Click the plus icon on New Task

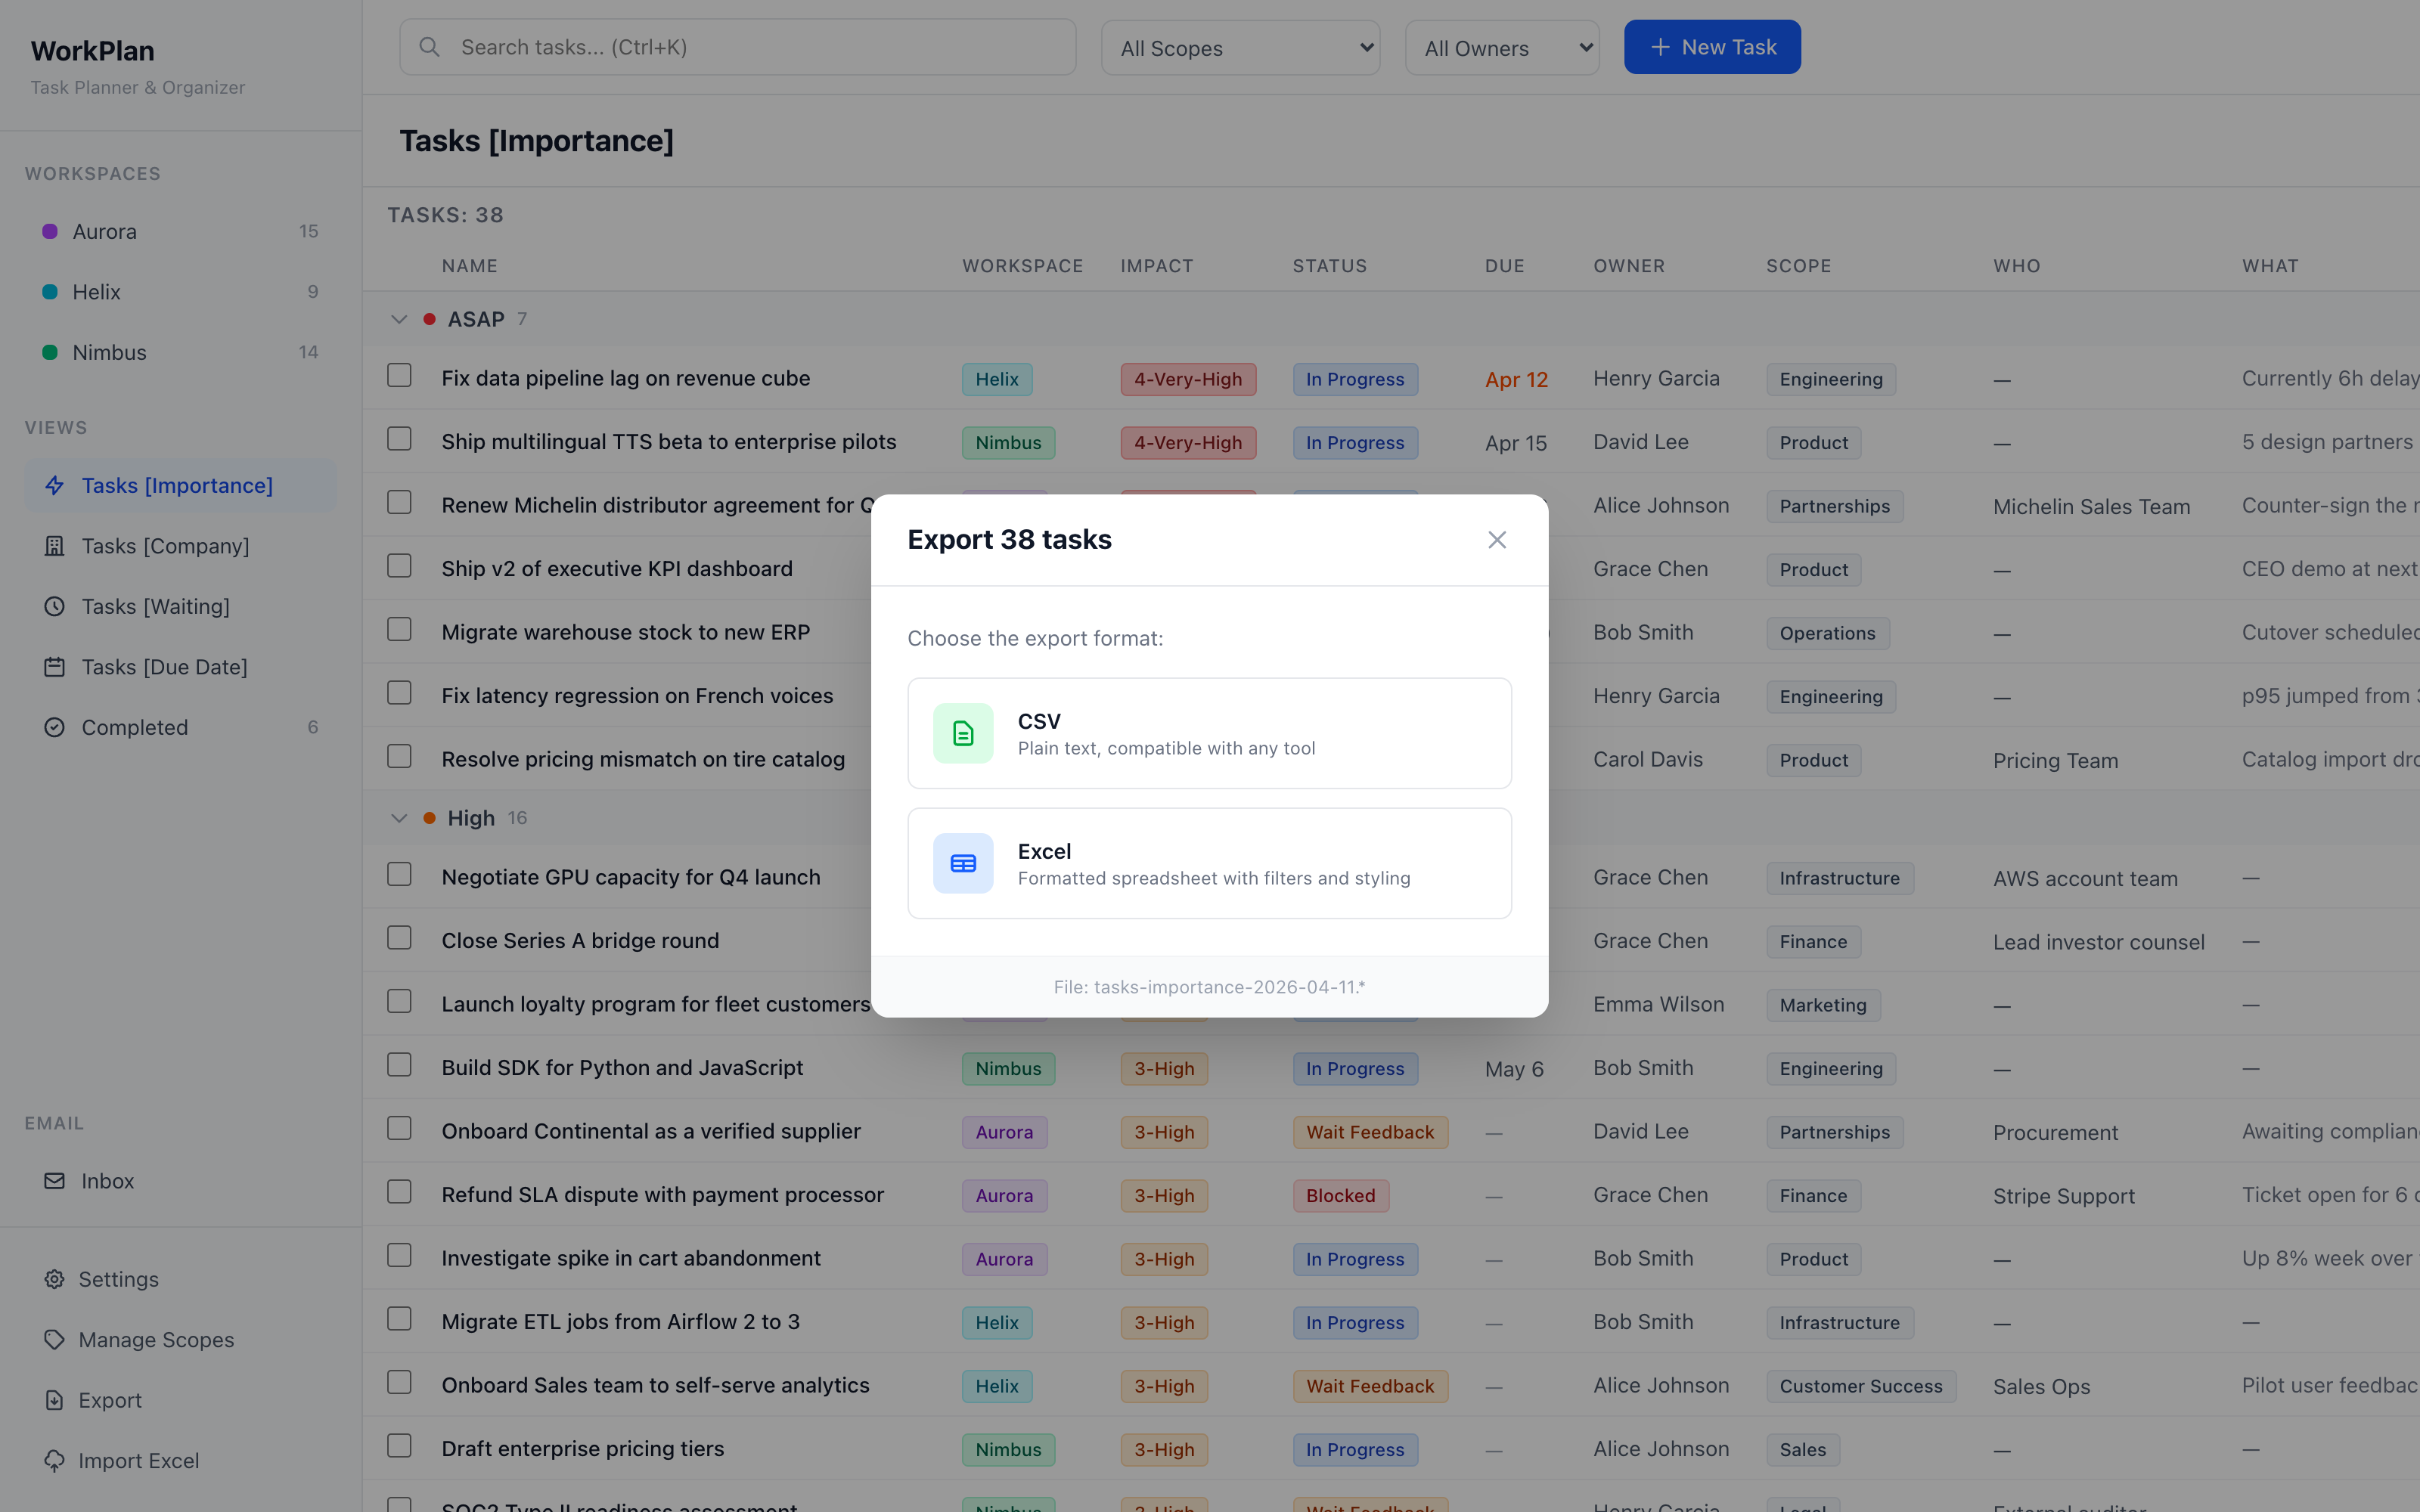click(1660, 47)
